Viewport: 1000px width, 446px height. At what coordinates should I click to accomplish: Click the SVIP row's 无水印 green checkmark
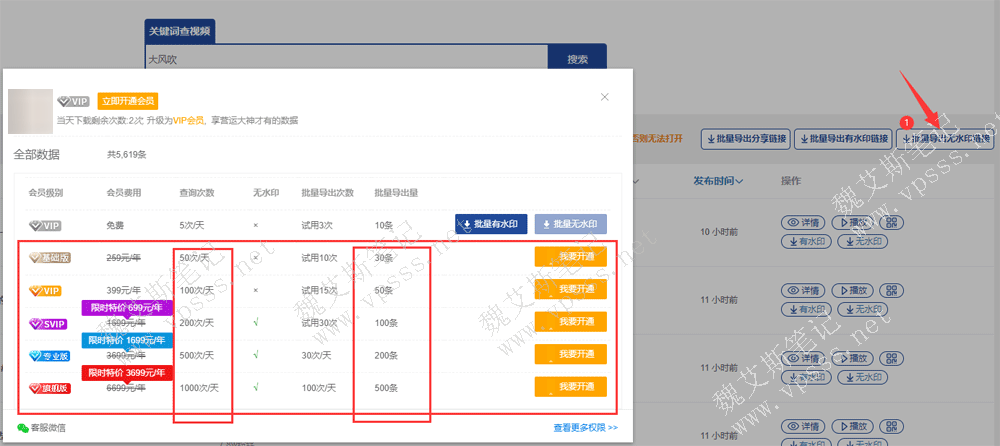(x=255, y=323)
